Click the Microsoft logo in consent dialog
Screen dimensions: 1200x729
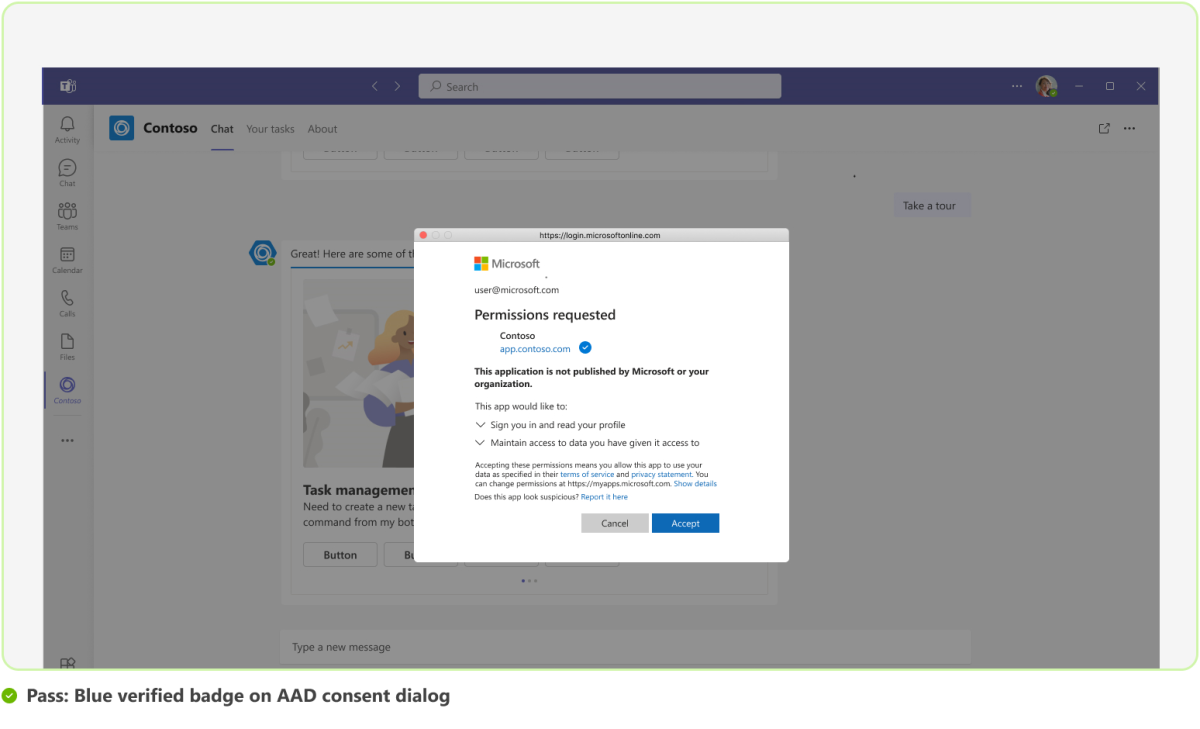(507, 264)
